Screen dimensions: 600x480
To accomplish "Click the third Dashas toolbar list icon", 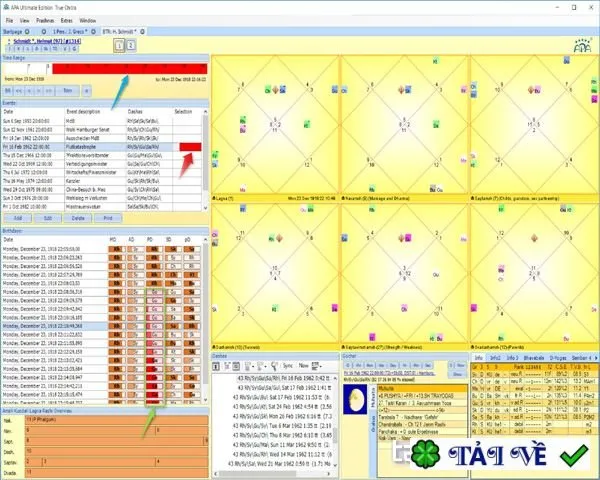I will pyautogui.click(x=236, y=366).
